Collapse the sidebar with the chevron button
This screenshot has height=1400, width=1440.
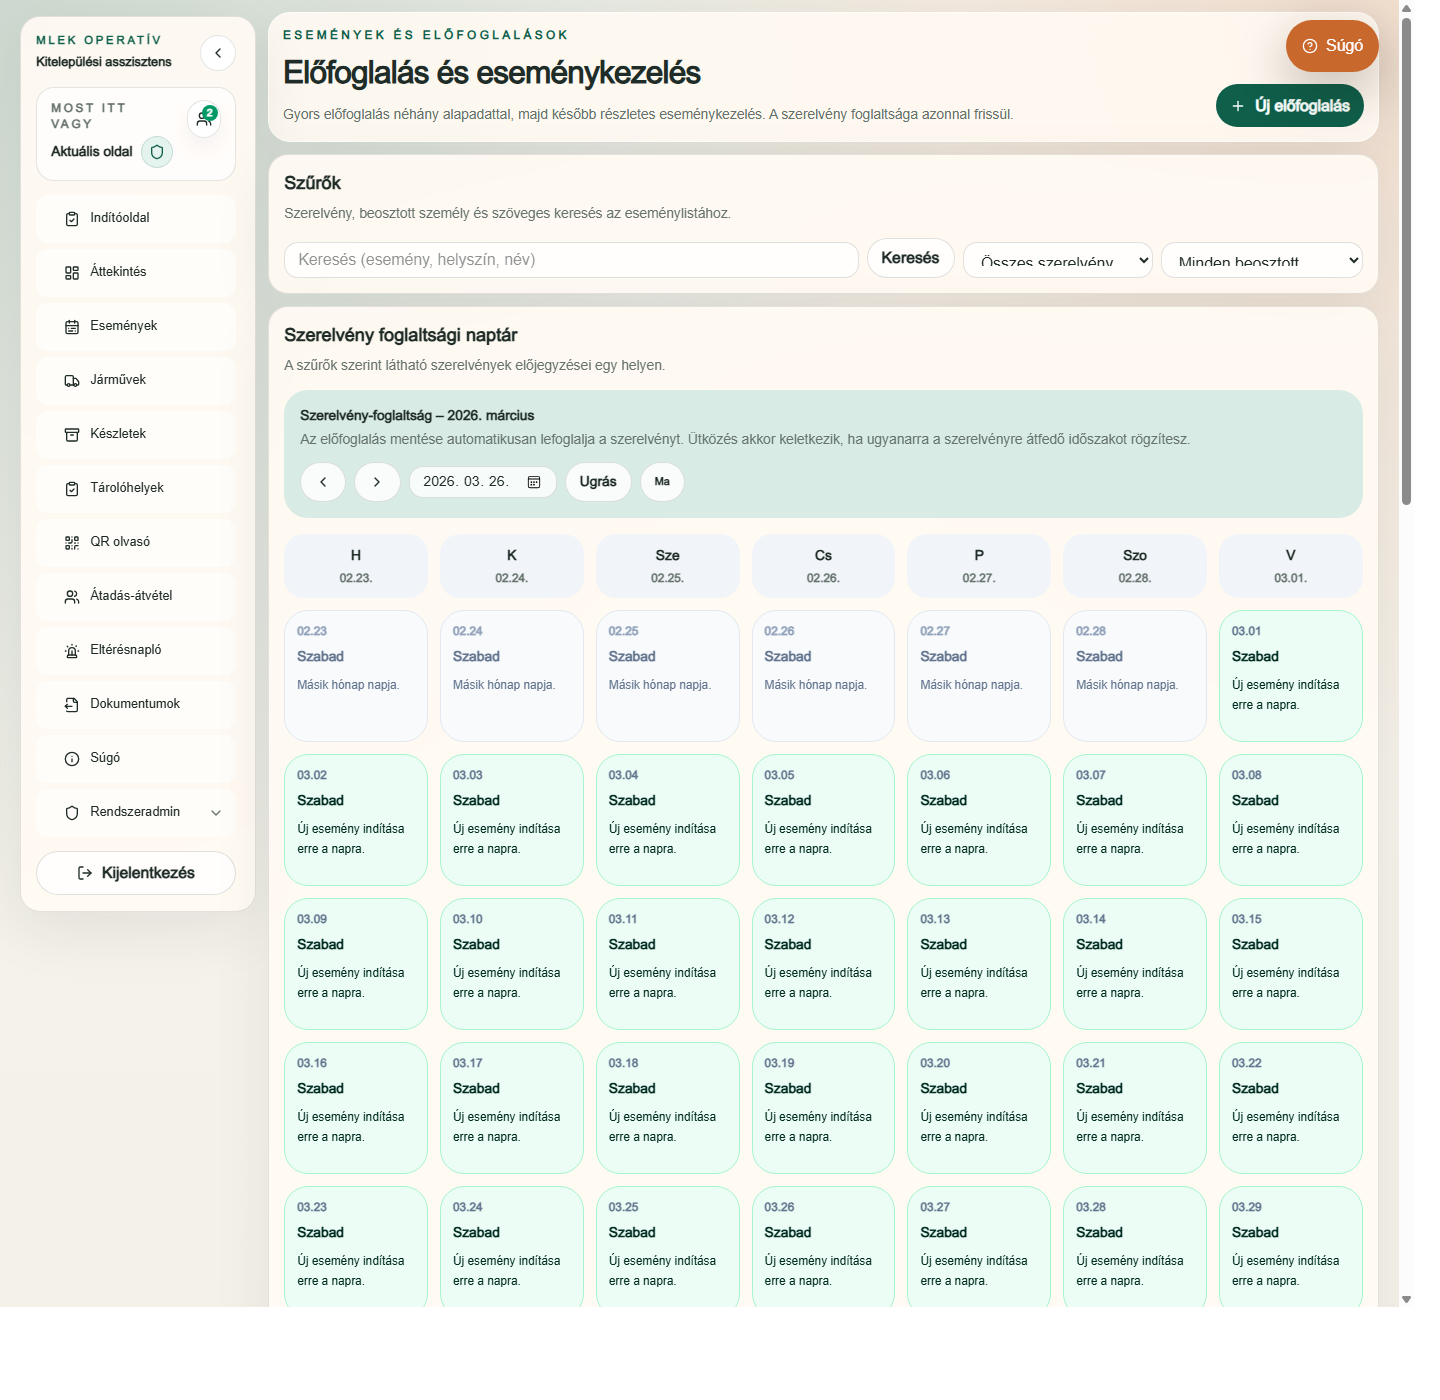pos(217,53)
